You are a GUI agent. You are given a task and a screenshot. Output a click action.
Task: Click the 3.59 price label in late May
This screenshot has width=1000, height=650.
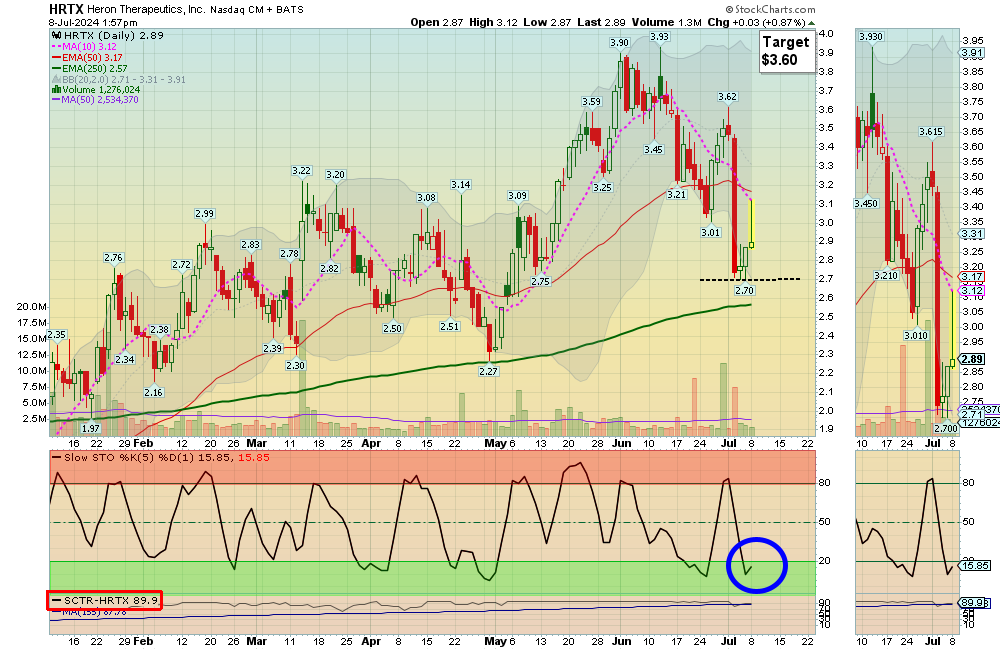[x=591, y=101]
